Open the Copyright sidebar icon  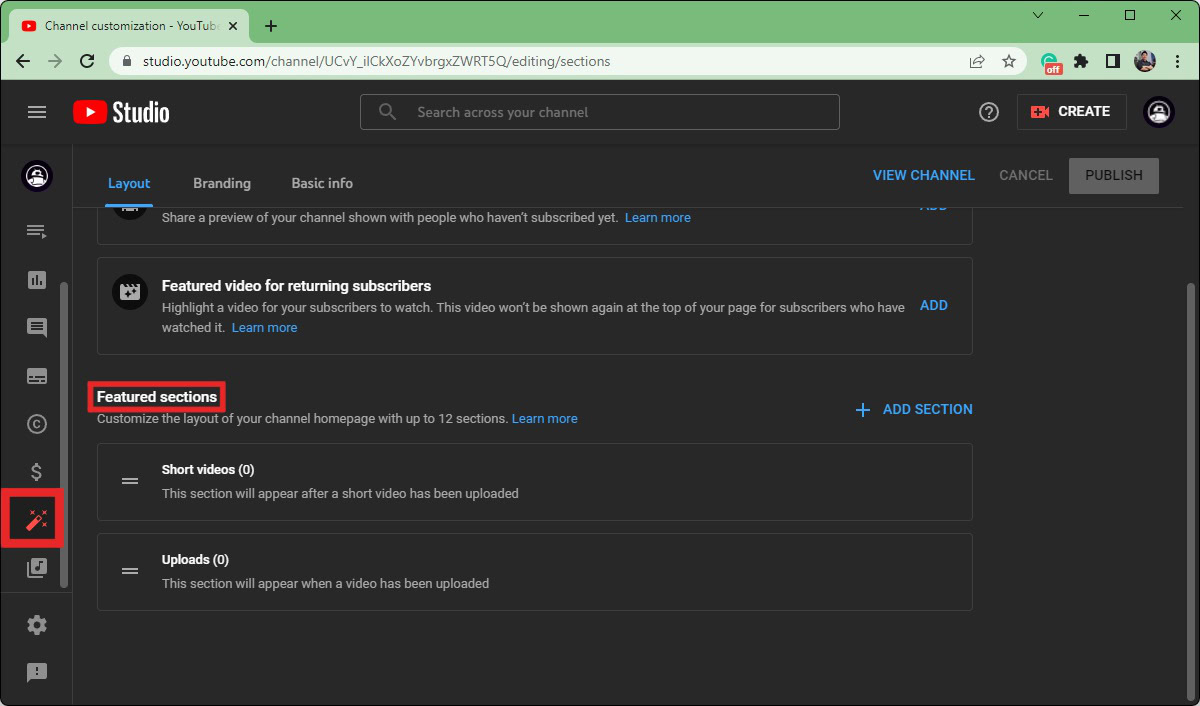[x=37, y=424]
